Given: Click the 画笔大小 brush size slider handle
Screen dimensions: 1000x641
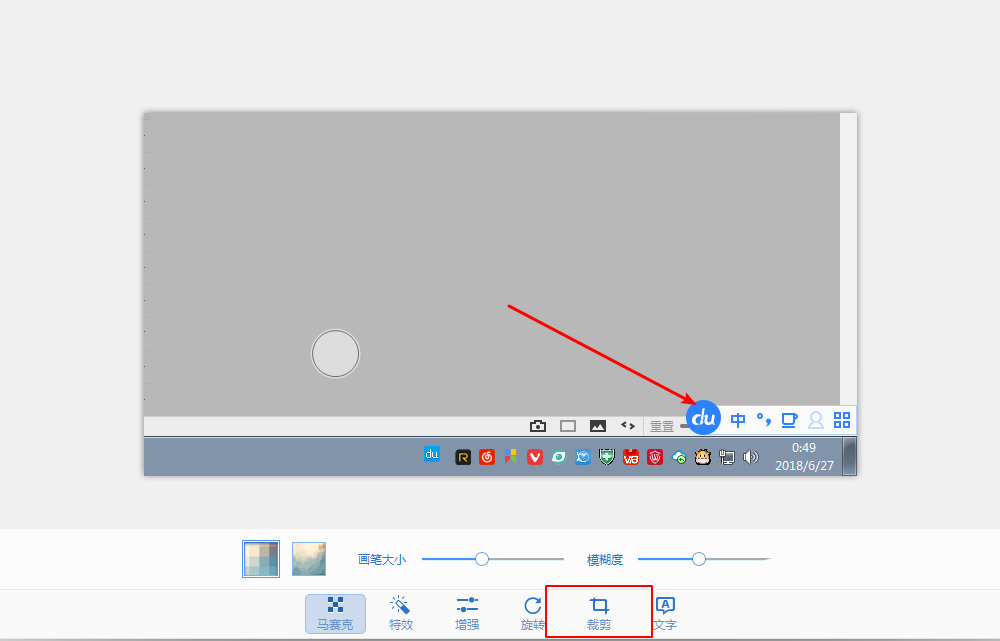Looking at the screenshot, I should 482,559.
